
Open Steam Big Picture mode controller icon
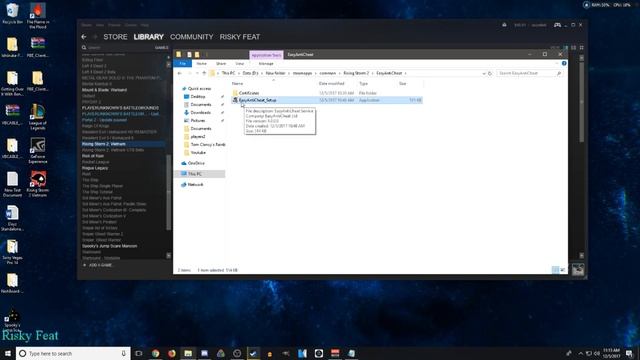(557, 25)
